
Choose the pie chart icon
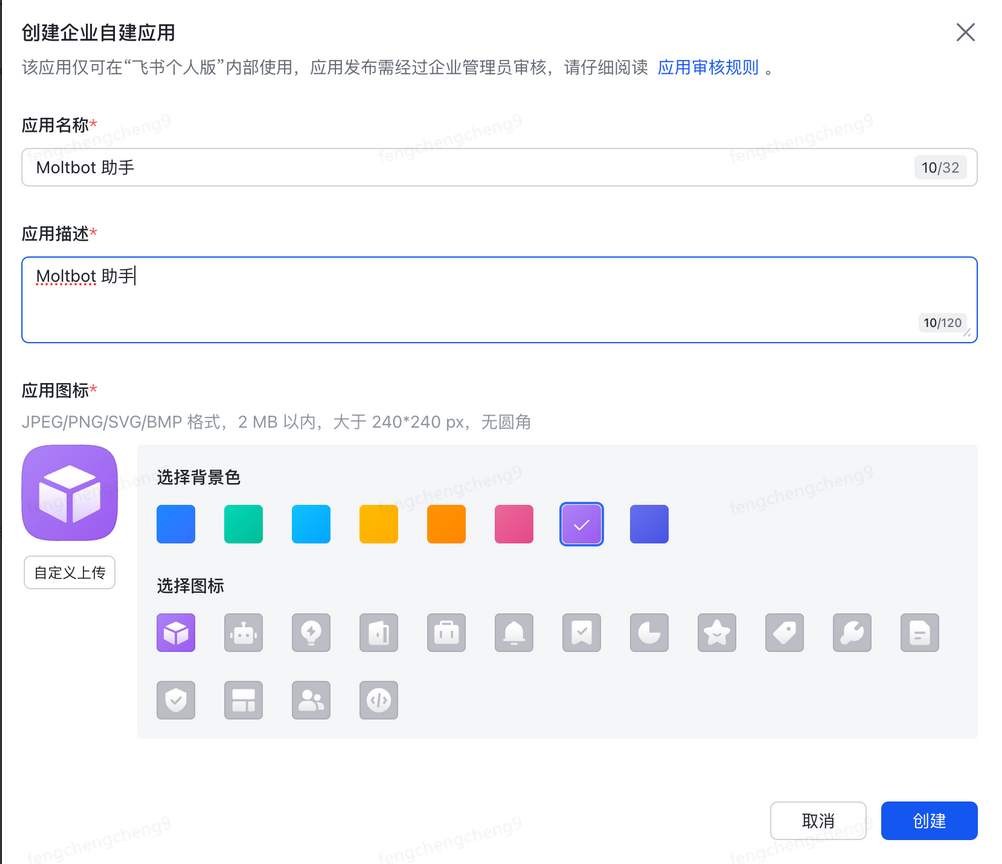[x=649, y=633]
